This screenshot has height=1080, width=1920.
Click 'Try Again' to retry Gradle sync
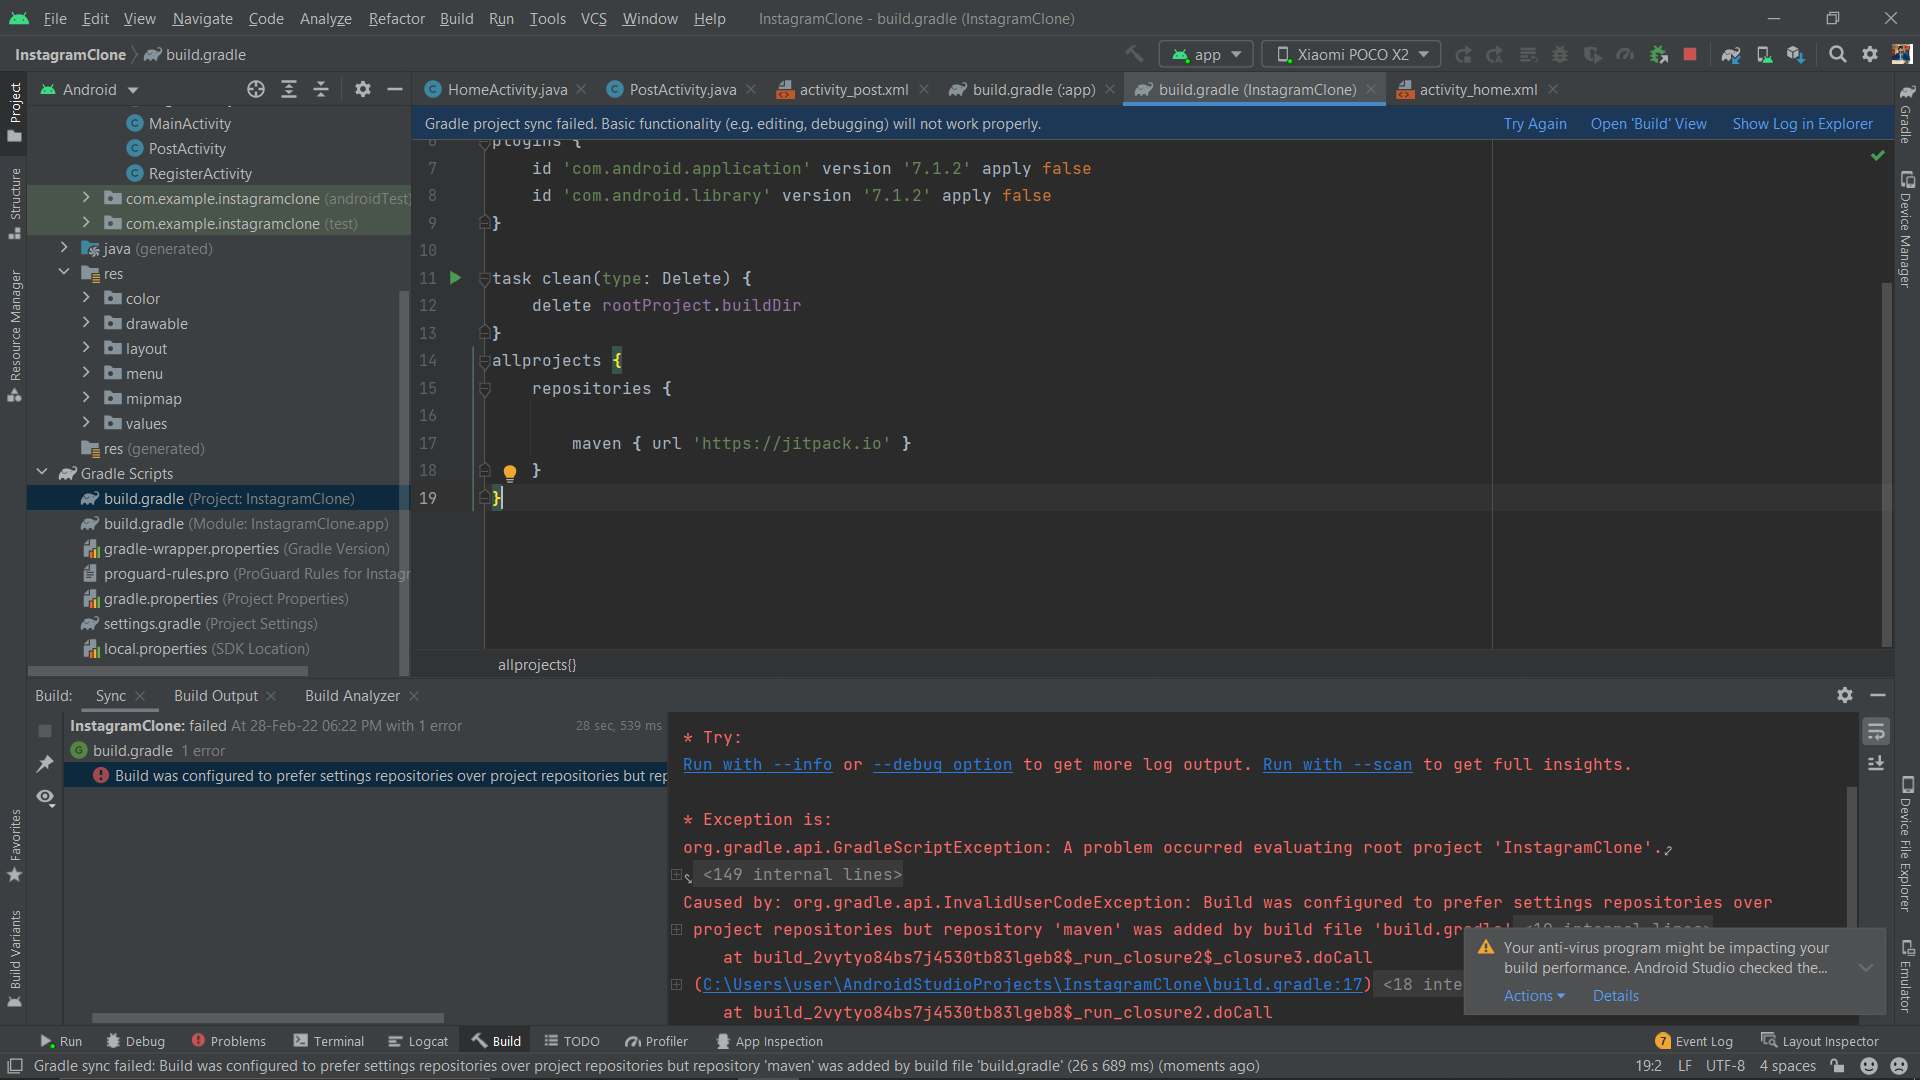[x=1535, y=123]
